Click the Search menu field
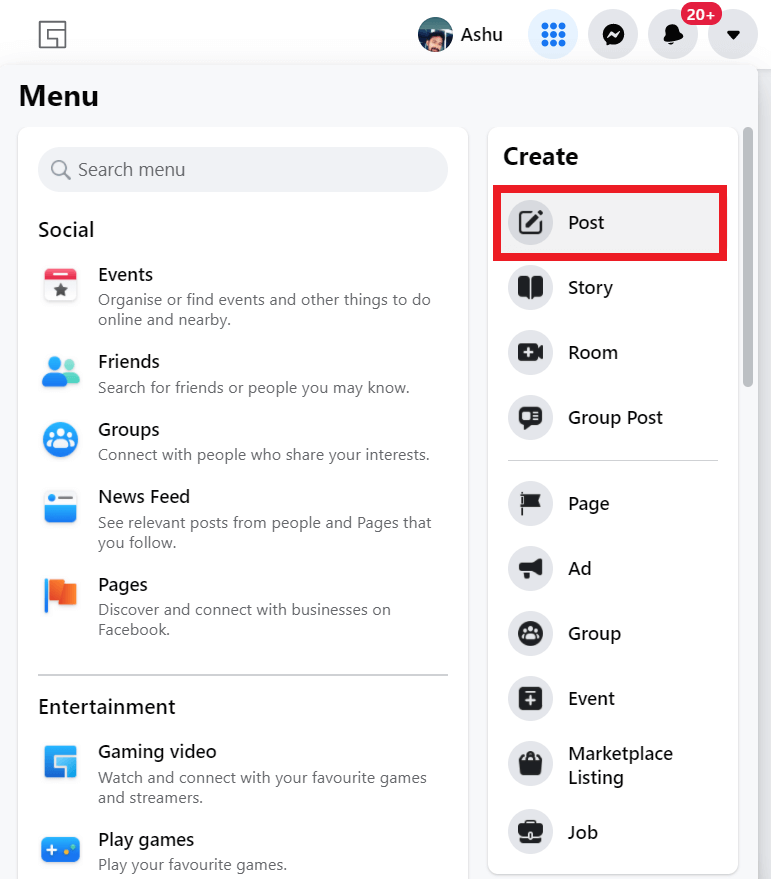Image resolution: width=771 pixels, height=879 pixels. pos(242,169)
